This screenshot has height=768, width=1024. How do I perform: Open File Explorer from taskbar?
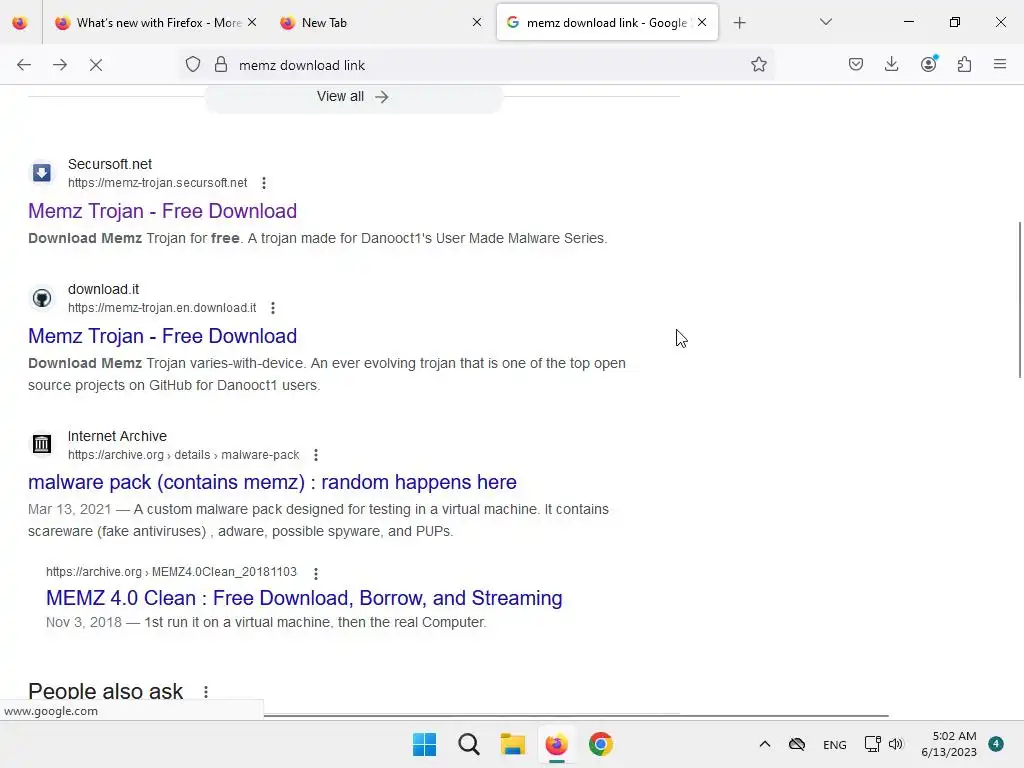(513, 744)
